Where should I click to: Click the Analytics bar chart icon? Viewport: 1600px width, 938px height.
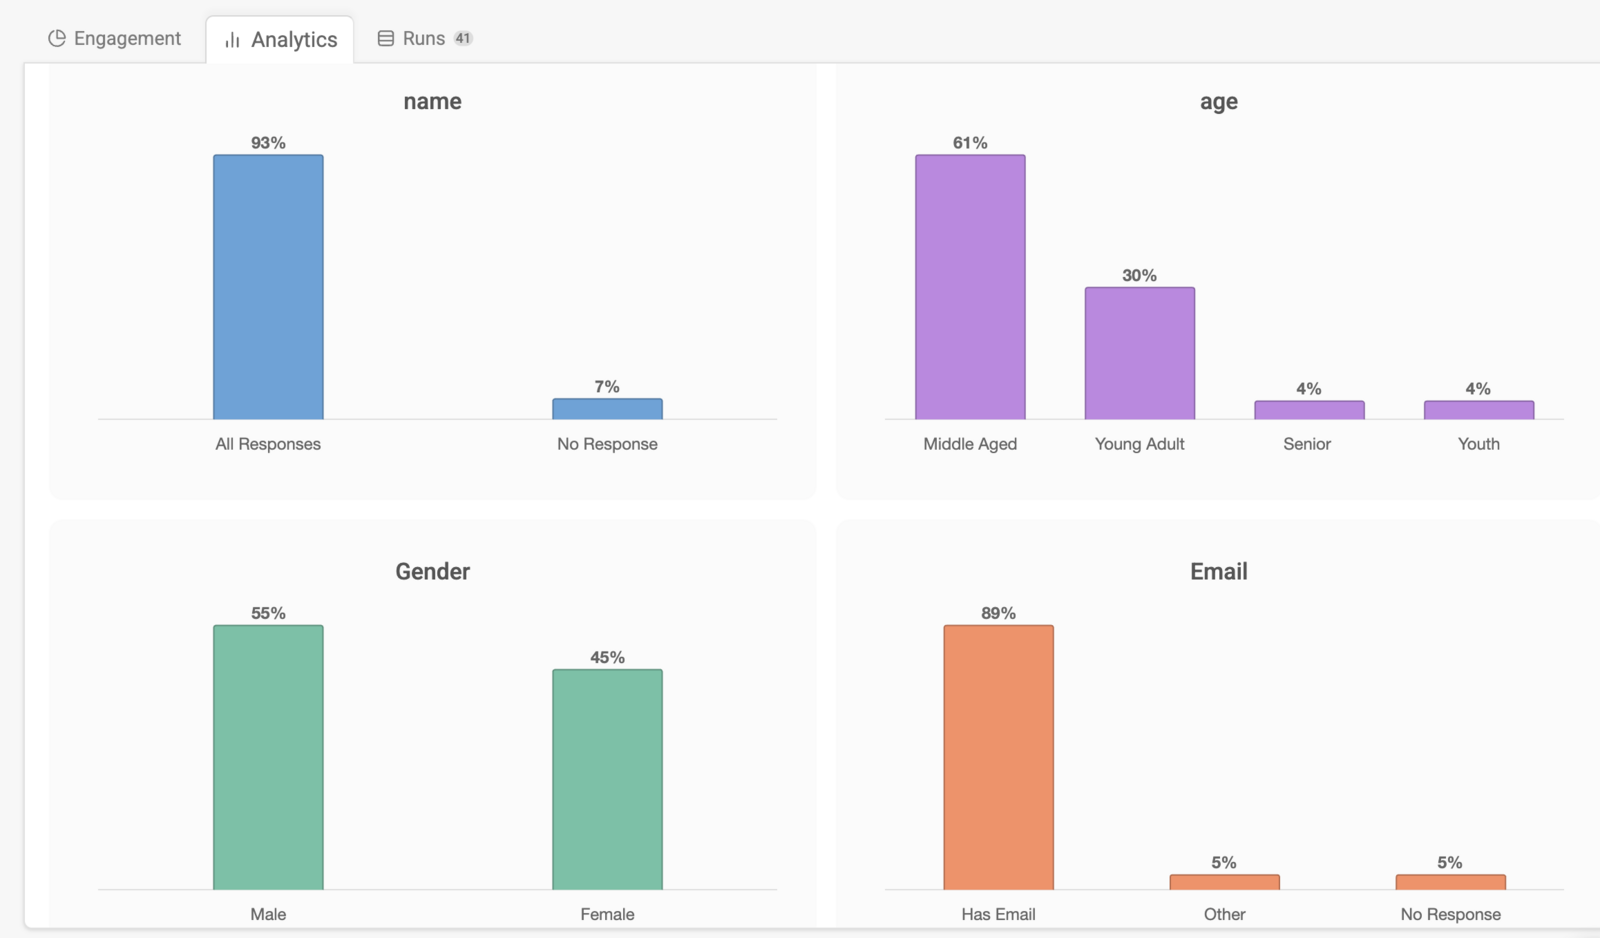pyautogui.click(x=232, y=40)
